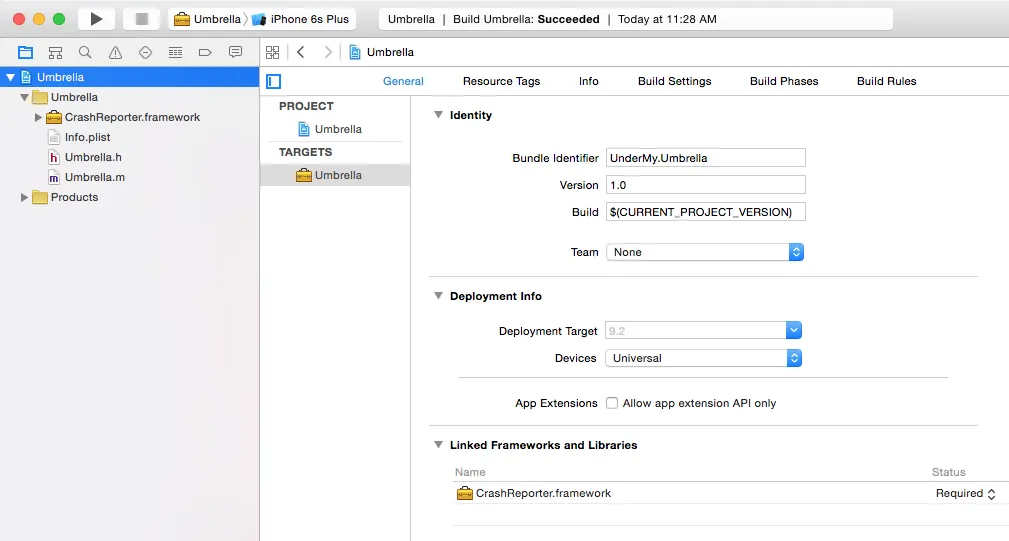The image size is (1009, 541).
Task: Open the Team dropdown
Action: pyautogui.click(x=704, y=252)
